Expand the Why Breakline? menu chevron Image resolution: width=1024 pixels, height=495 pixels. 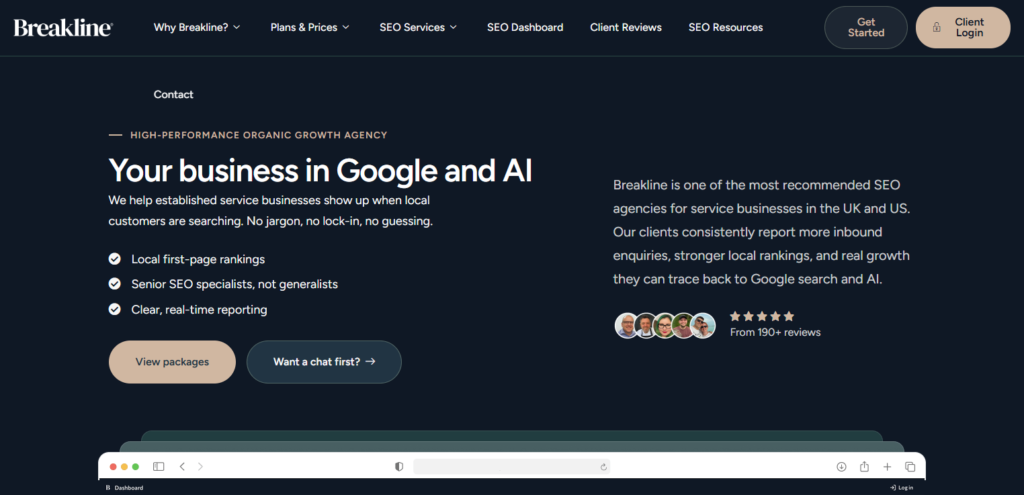(x=236, y=27)
